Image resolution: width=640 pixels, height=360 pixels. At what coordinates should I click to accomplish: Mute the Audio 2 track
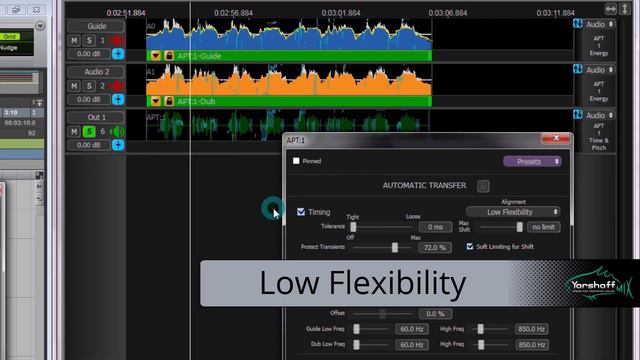click(74, 86)
